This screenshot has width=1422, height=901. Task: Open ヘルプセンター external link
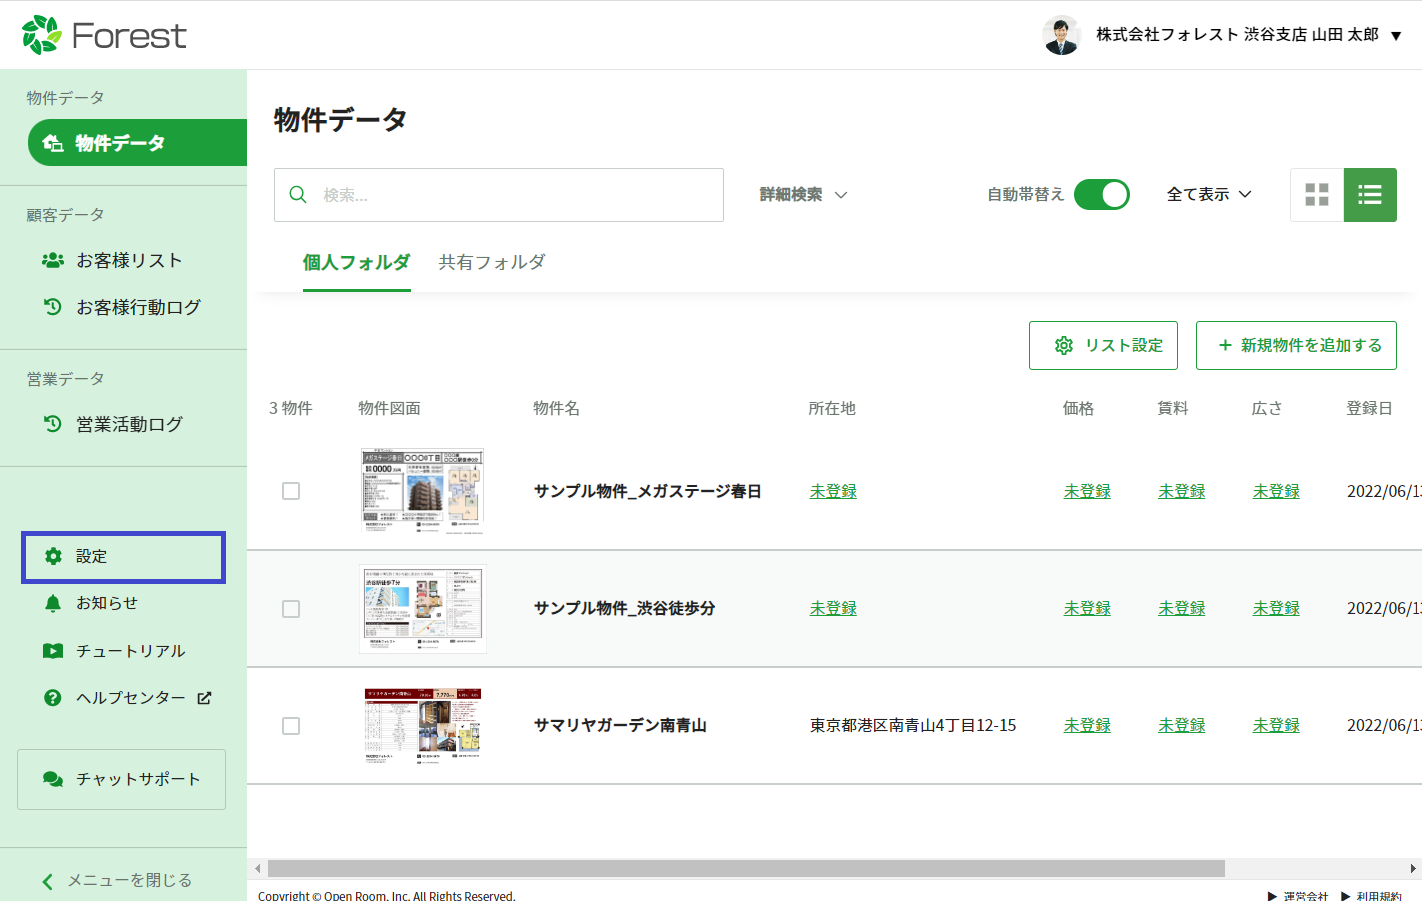(130, 698)
